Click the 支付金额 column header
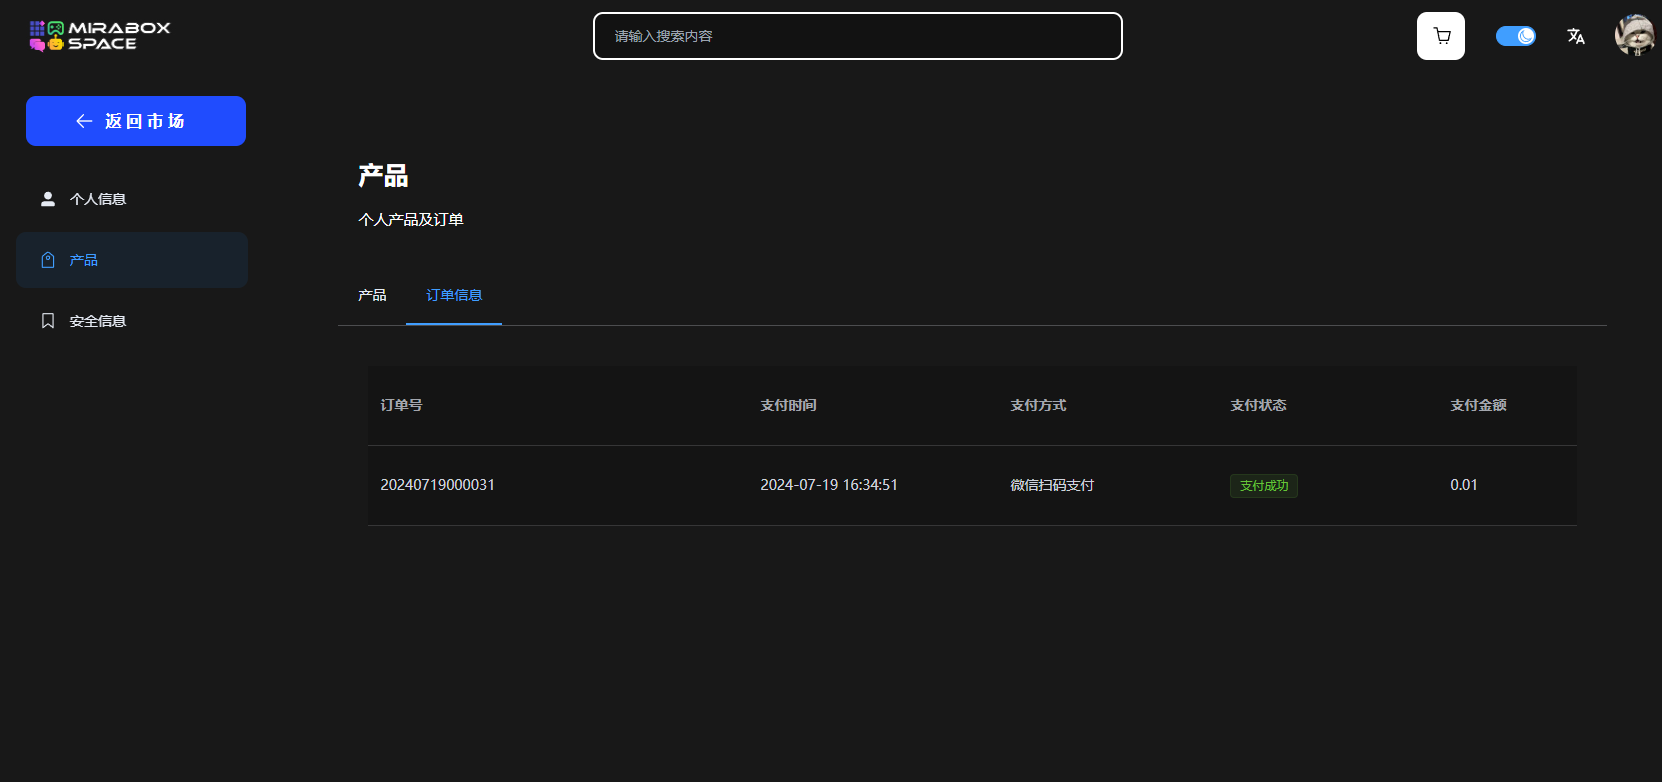The width and height of the screenshot is (1662, 782). [x=1478, y=405]
